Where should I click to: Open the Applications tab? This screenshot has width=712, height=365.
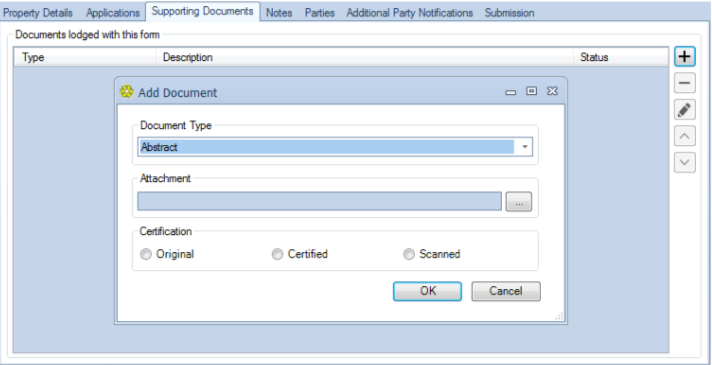click(x=113, y=13)
